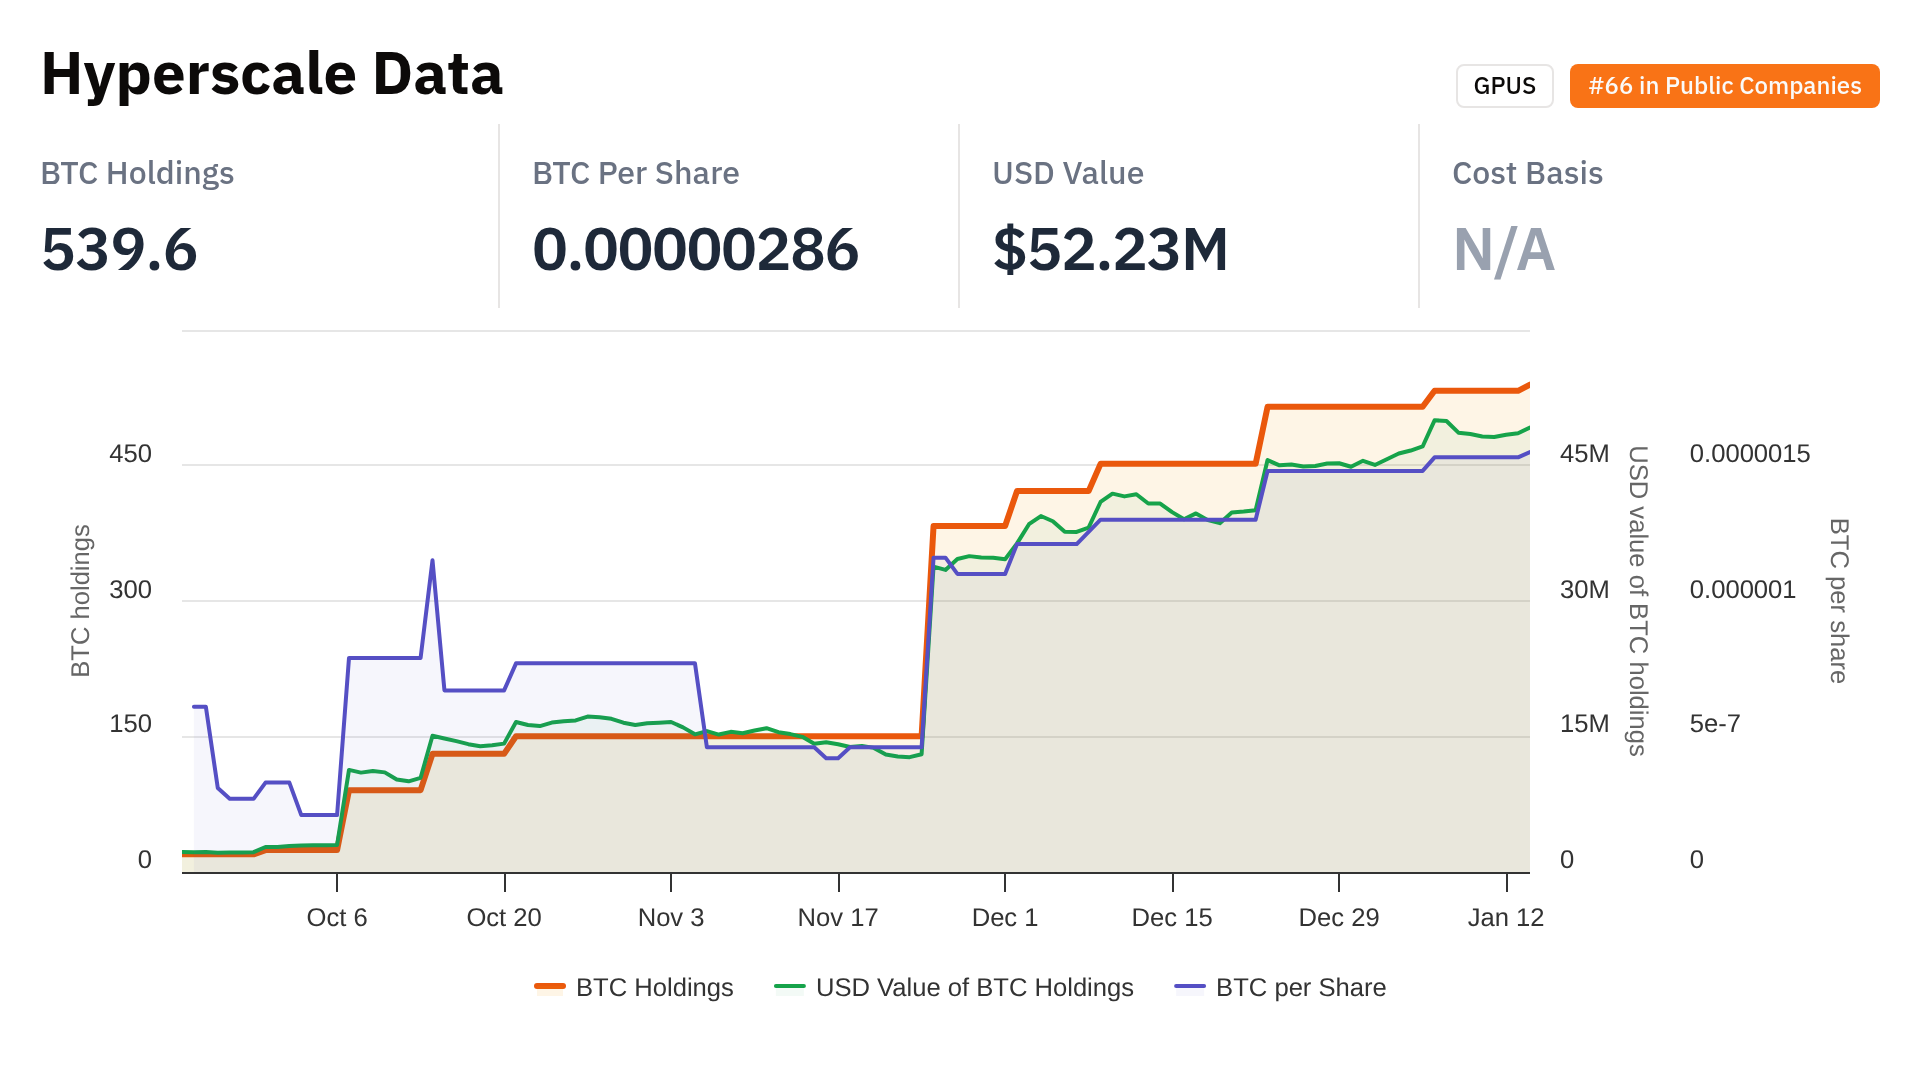Click the GPUS ticker badge

pyautogui.click(x=1504, y=86)
